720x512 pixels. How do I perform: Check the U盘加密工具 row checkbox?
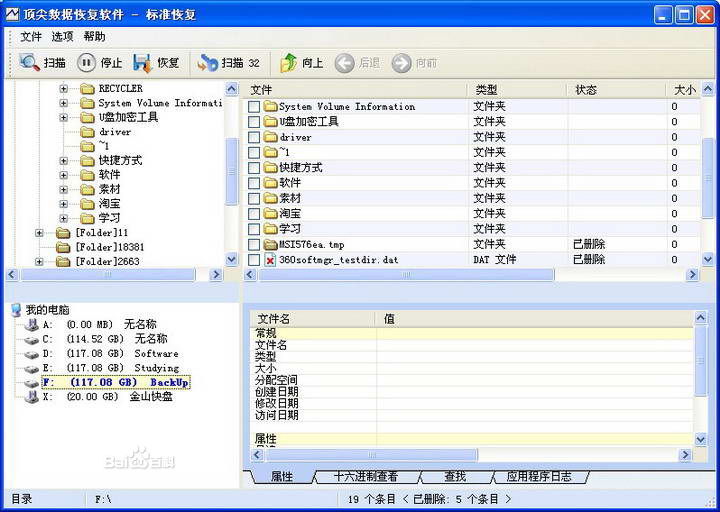(x=254, y=122)
